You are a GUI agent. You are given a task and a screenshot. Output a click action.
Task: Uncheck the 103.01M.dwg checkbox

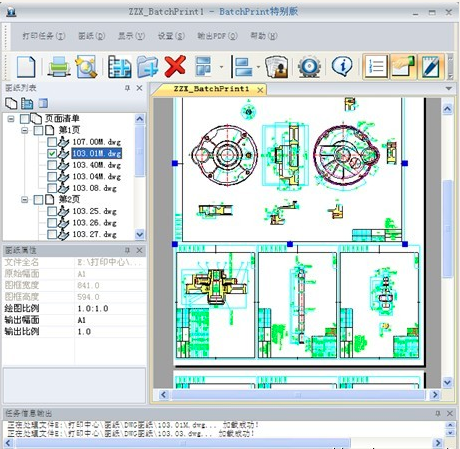pos(52,153)
